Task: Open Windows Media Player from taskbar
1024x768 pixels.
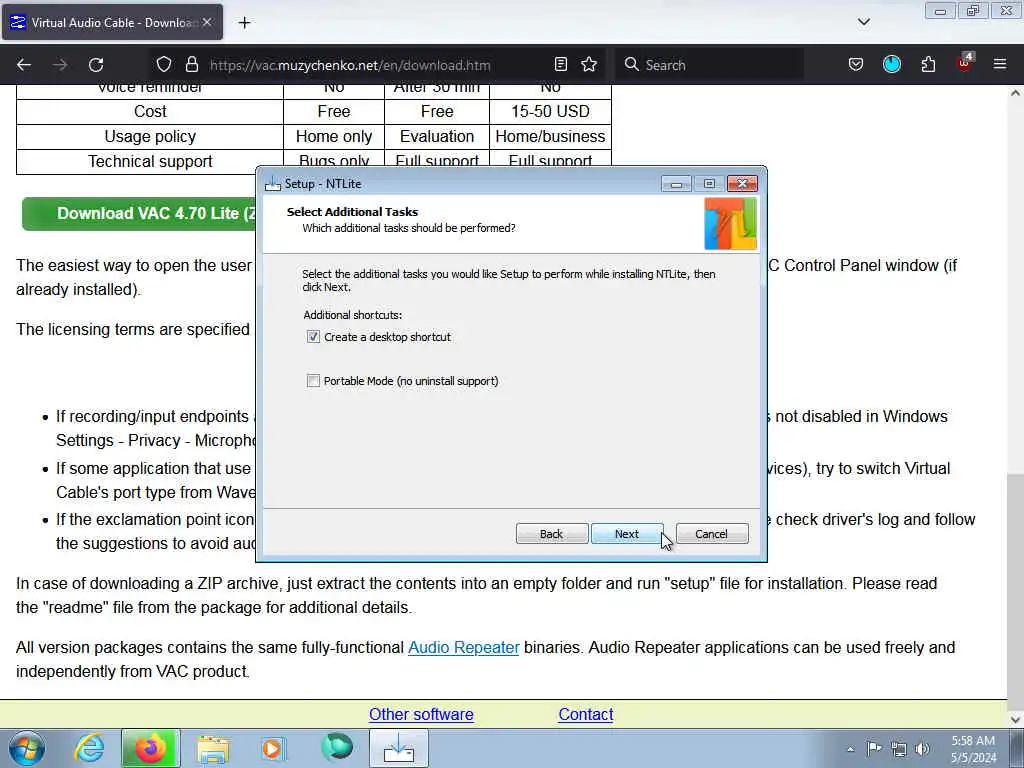Action: (x=273, y=748)
